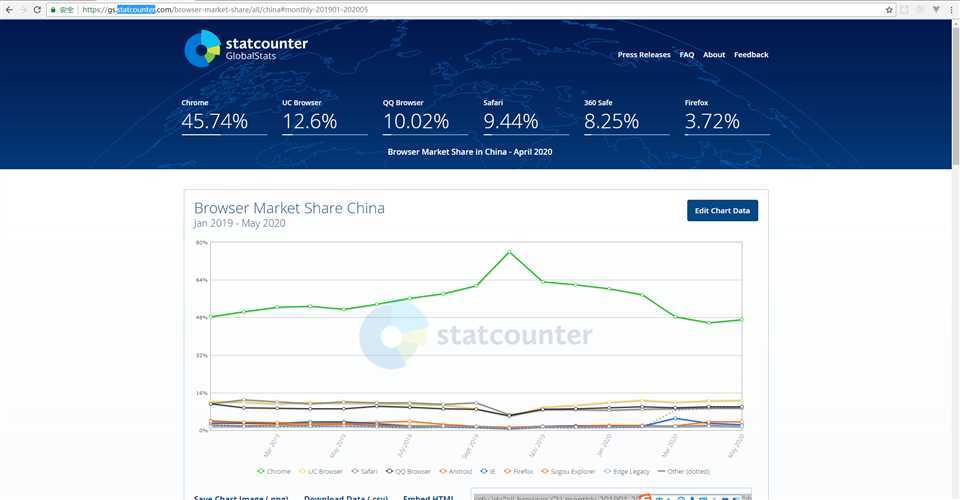This screenshot has width=960, height=500.
Task: Go back with the browser back arrow
Action: pyautogui.click(x=9, y=10)
